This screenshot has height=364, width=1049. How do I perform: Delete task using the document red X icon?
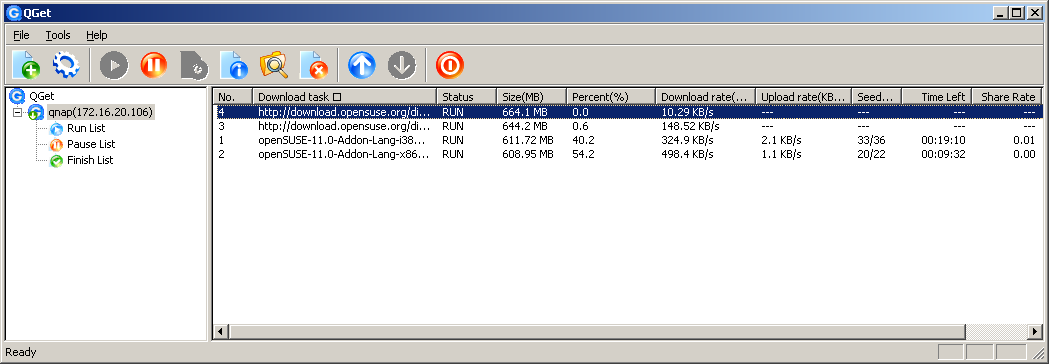(x=314, y=65)
